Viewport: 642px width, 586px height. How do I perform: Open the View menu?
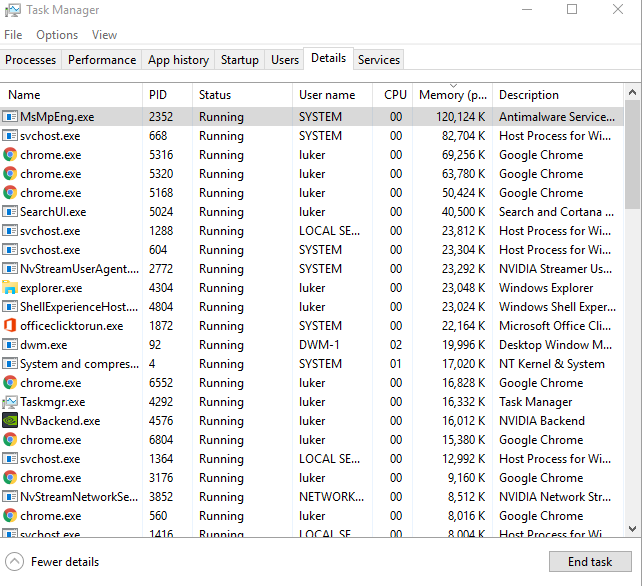104,35
